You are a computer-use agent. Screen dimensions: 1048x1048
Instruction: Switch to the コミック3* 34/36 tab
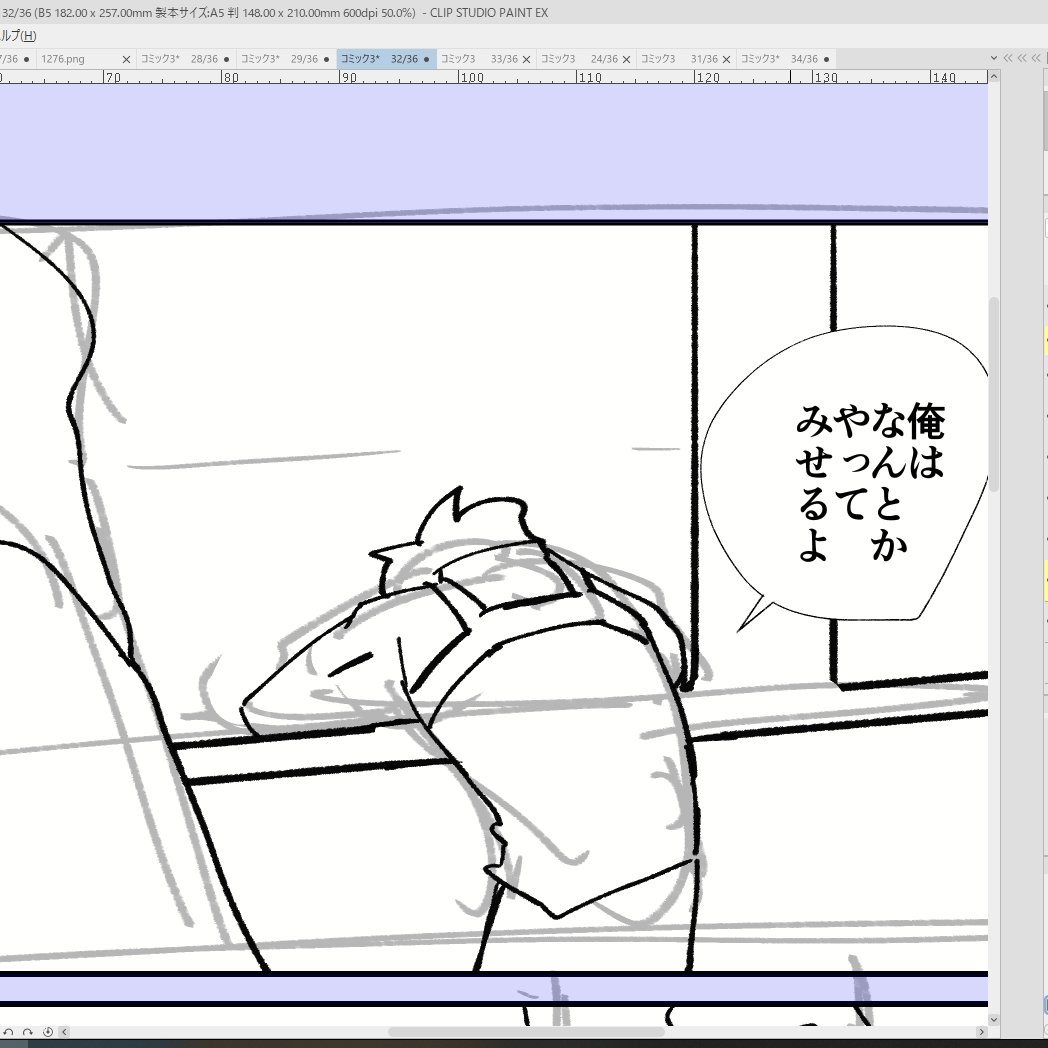coord(786,59)
